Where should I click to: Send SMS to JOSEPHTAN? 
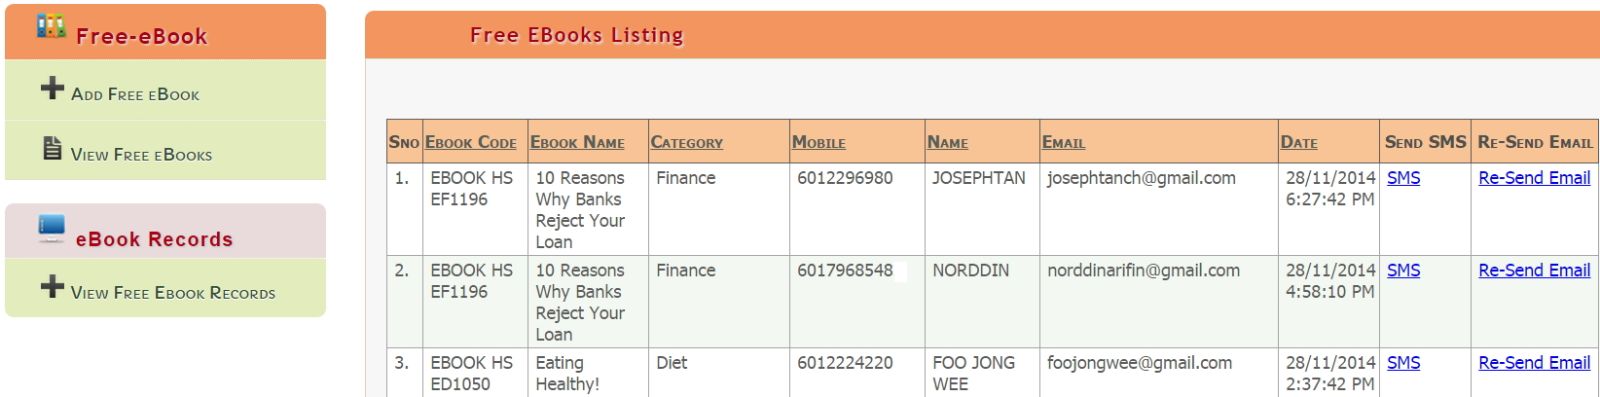click(1403, 178)
